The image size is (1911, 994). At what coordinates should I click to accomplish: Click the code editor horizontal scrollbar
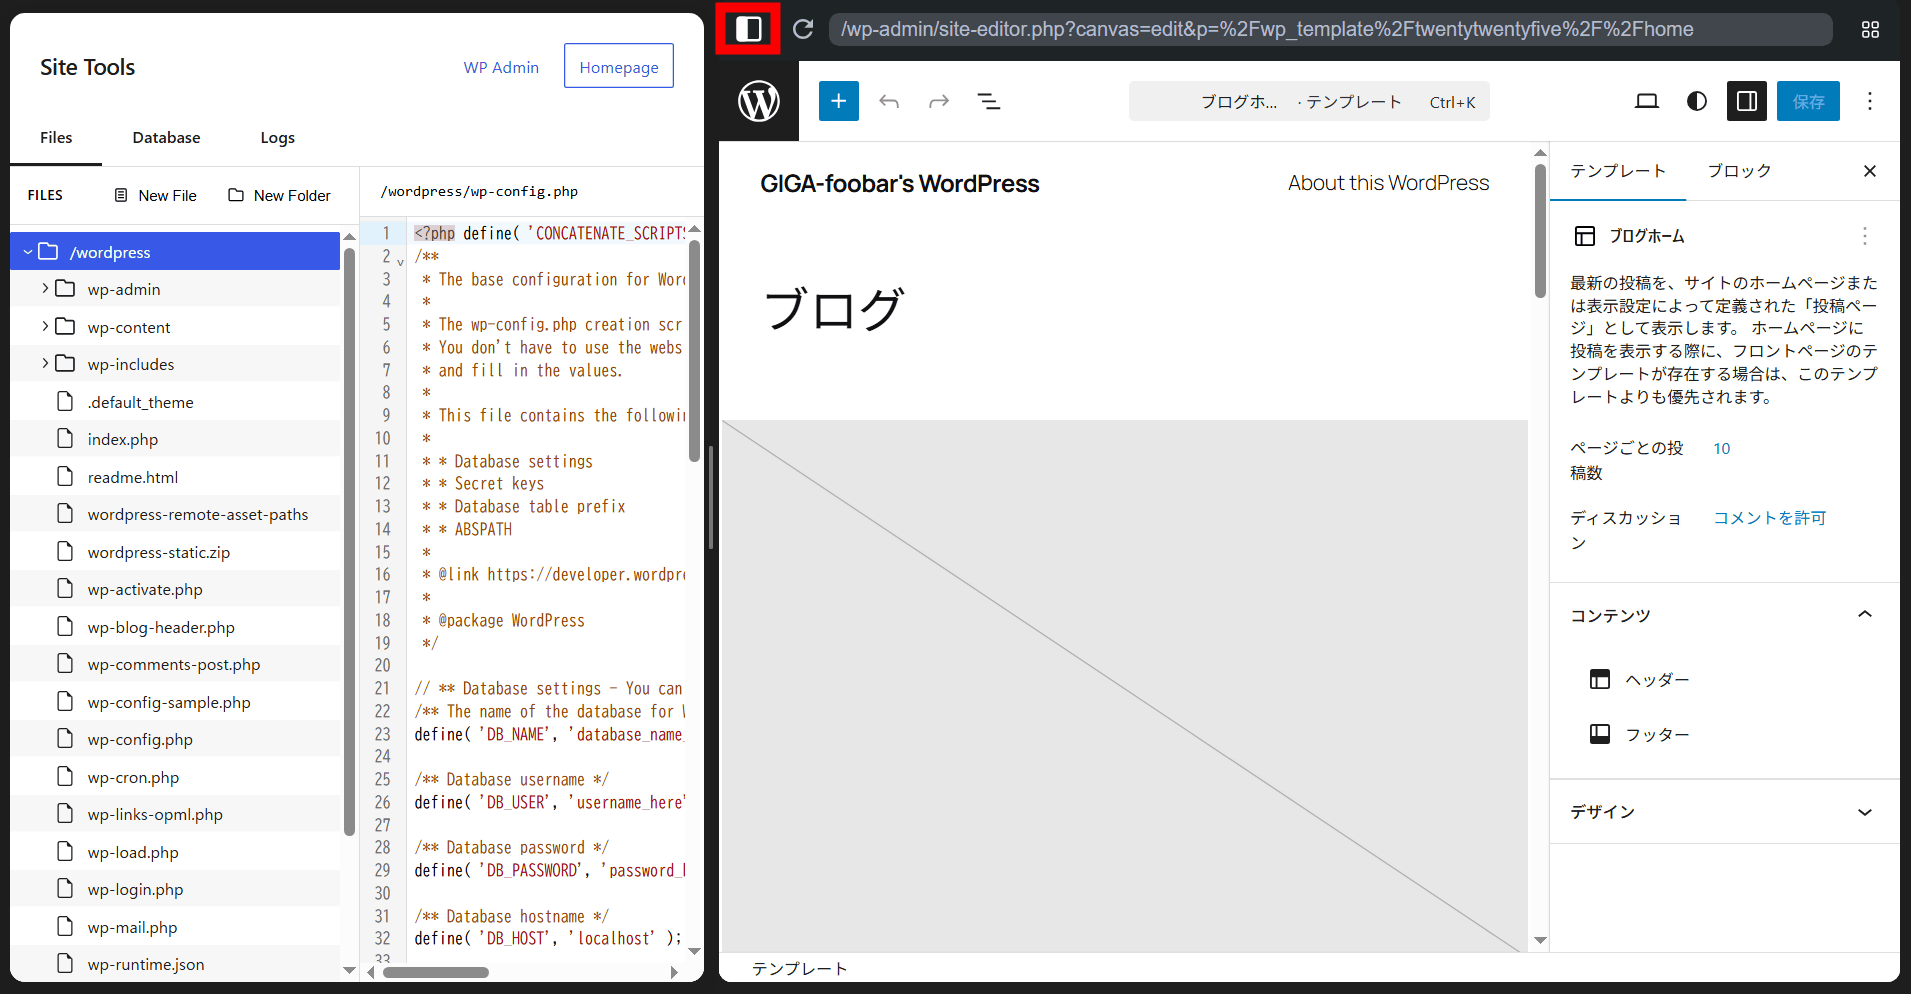tap(436, 972)
